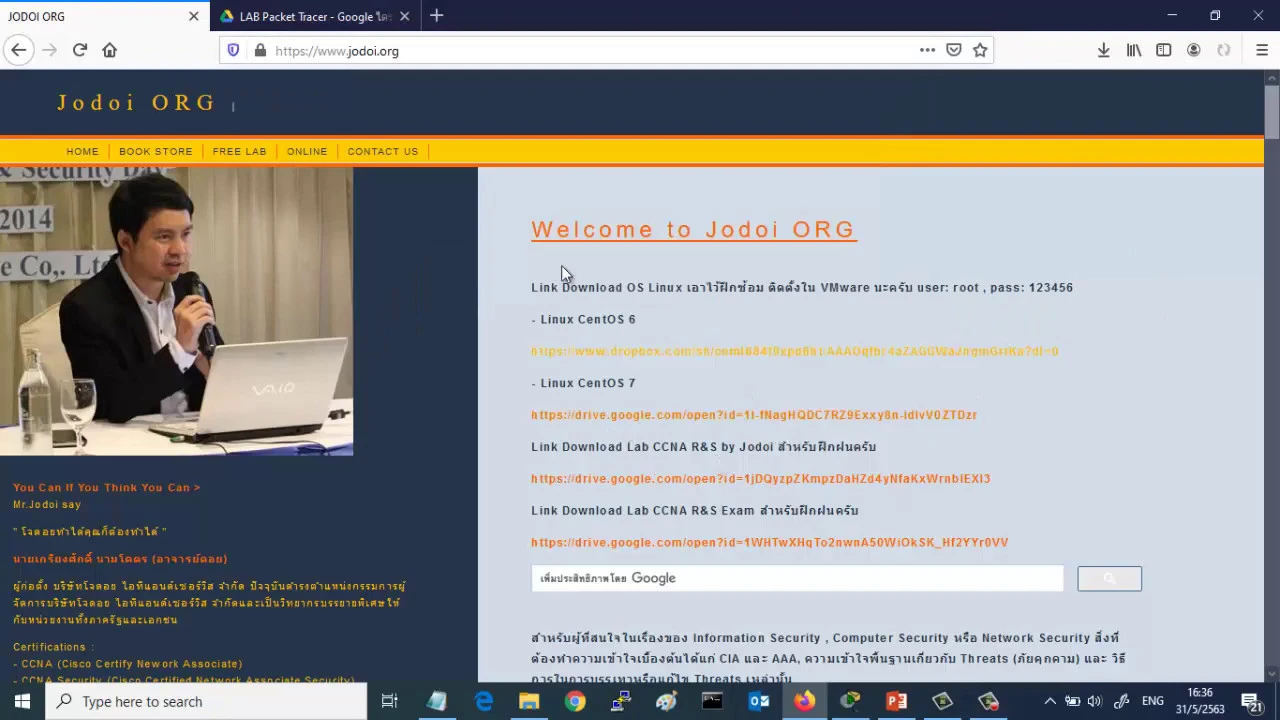The image size is (1280, 720).
Task: Show hidden system tray icons
Action: click(1050, 701)
